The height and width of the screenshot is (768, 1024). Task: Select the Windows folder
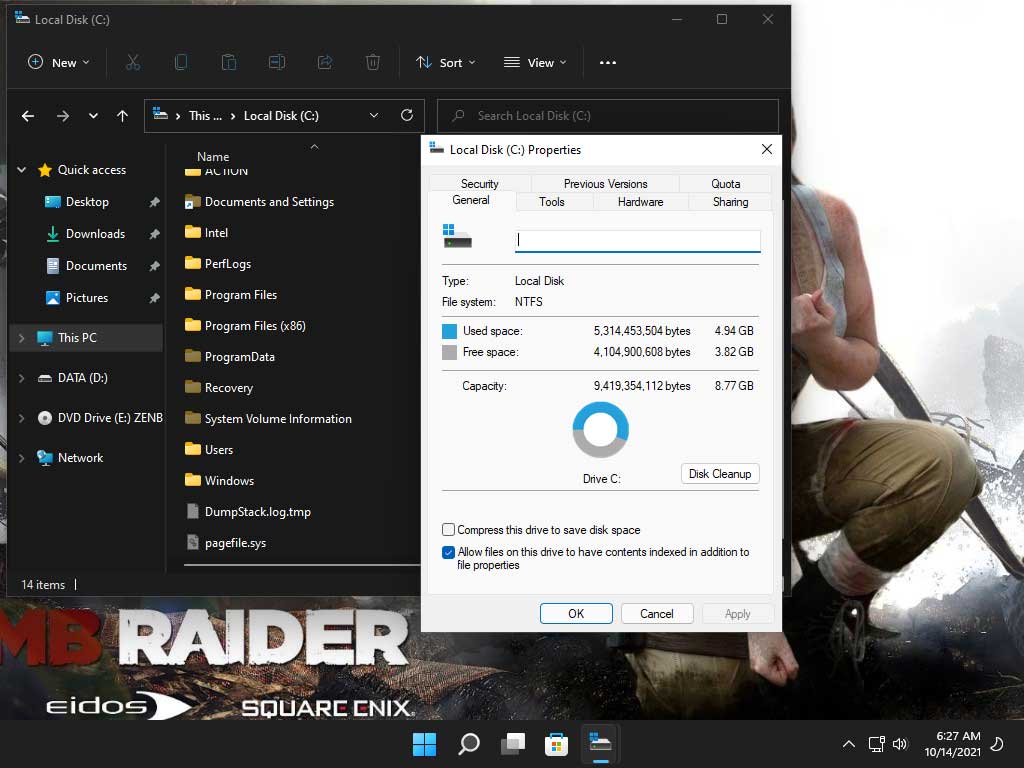219,481
